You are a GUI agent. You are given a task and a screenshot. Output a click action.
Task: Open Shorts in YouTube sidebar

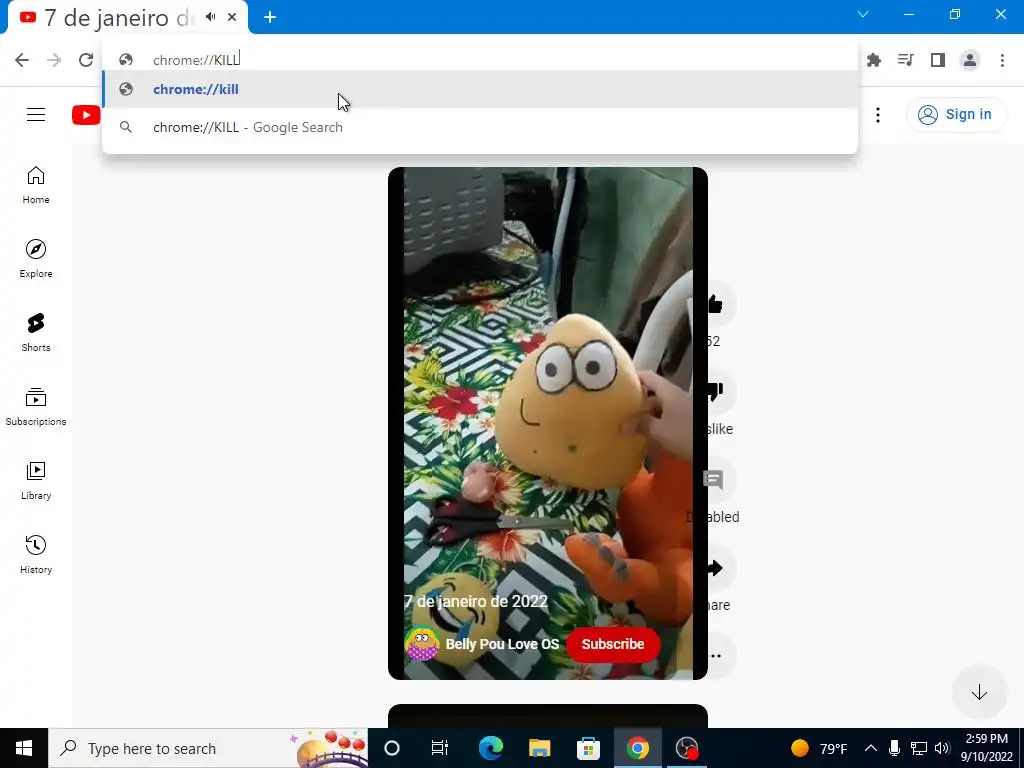[36, 333]
